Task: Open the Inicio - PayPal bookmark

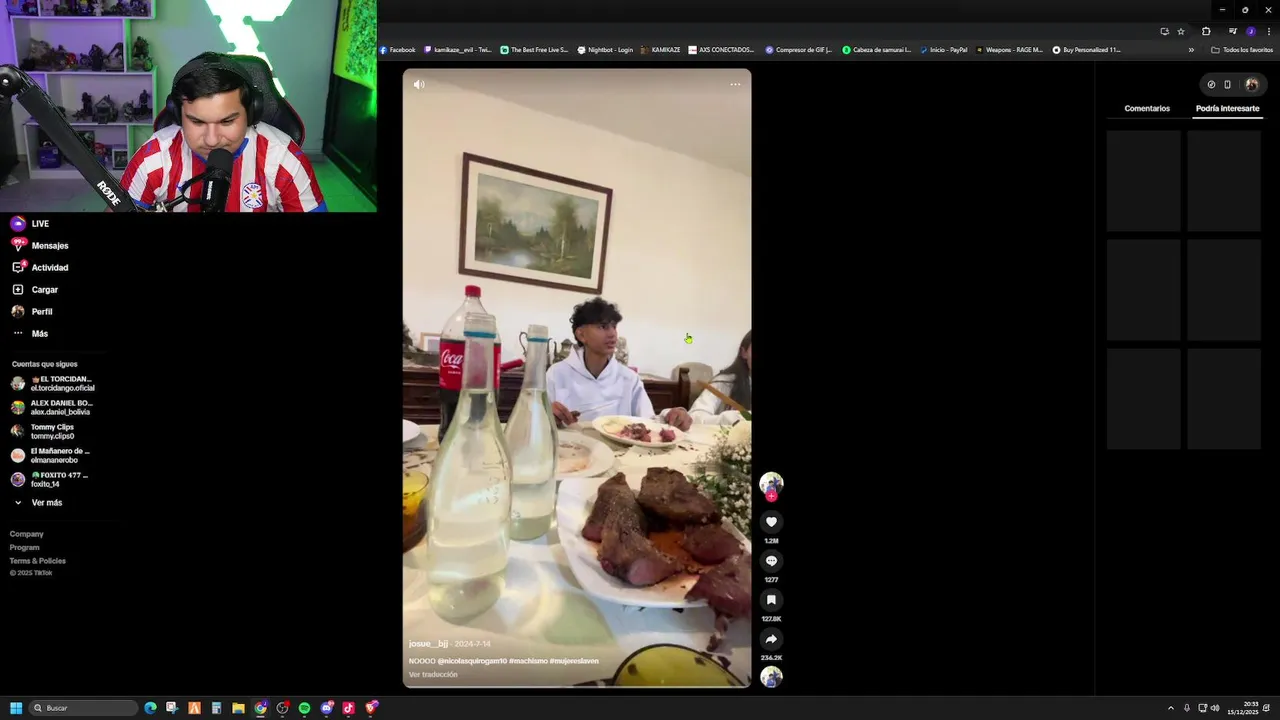Action: (x=943, y=50)
